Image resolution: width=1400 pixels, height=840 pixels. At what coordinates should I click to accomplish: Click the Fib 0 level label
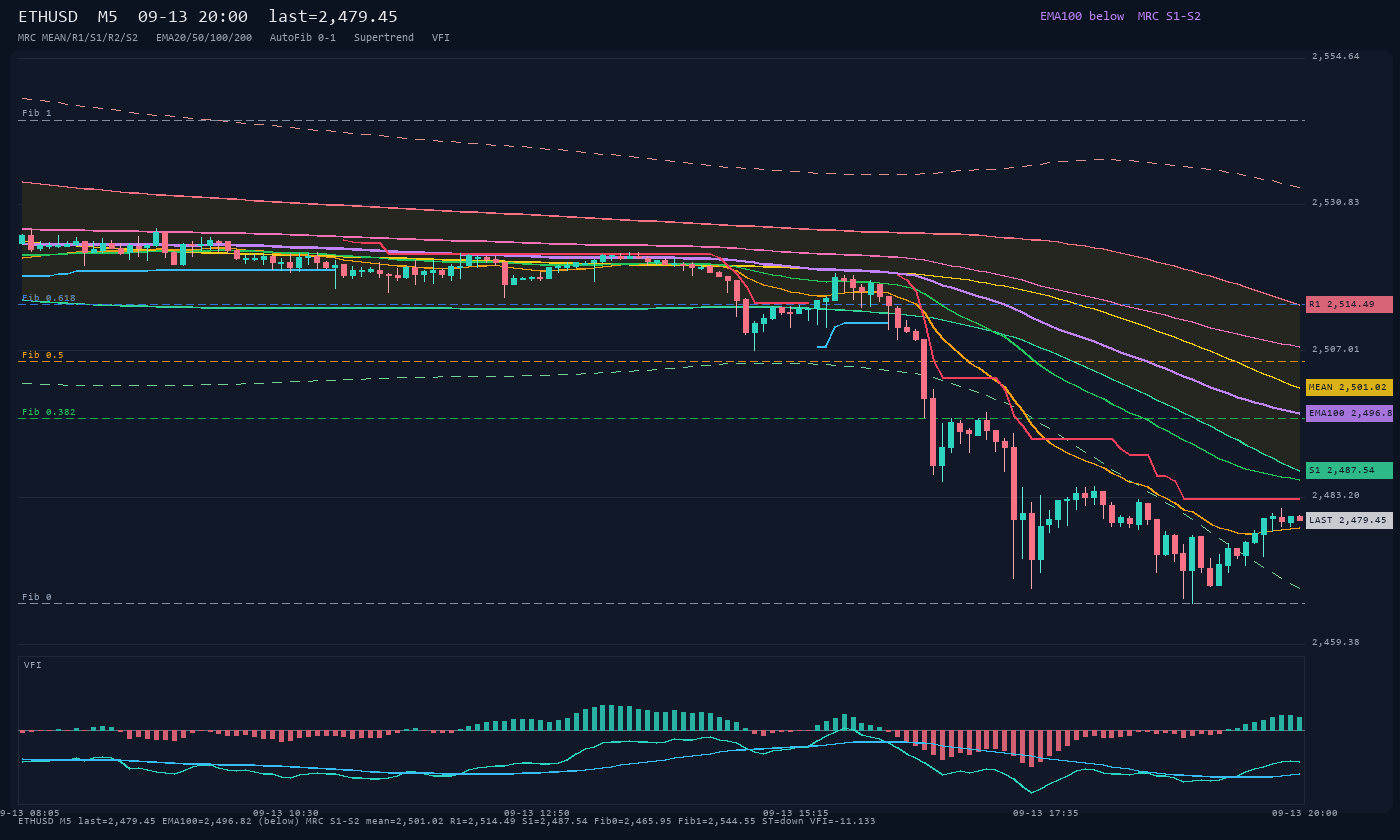pos(36,597)
